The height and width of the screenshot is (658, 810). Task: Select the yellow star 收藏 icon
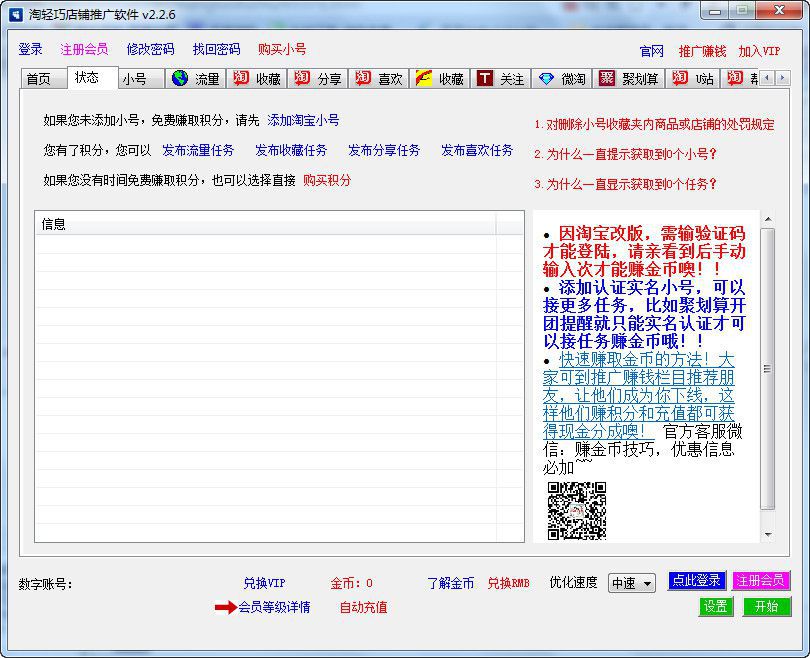436,78
